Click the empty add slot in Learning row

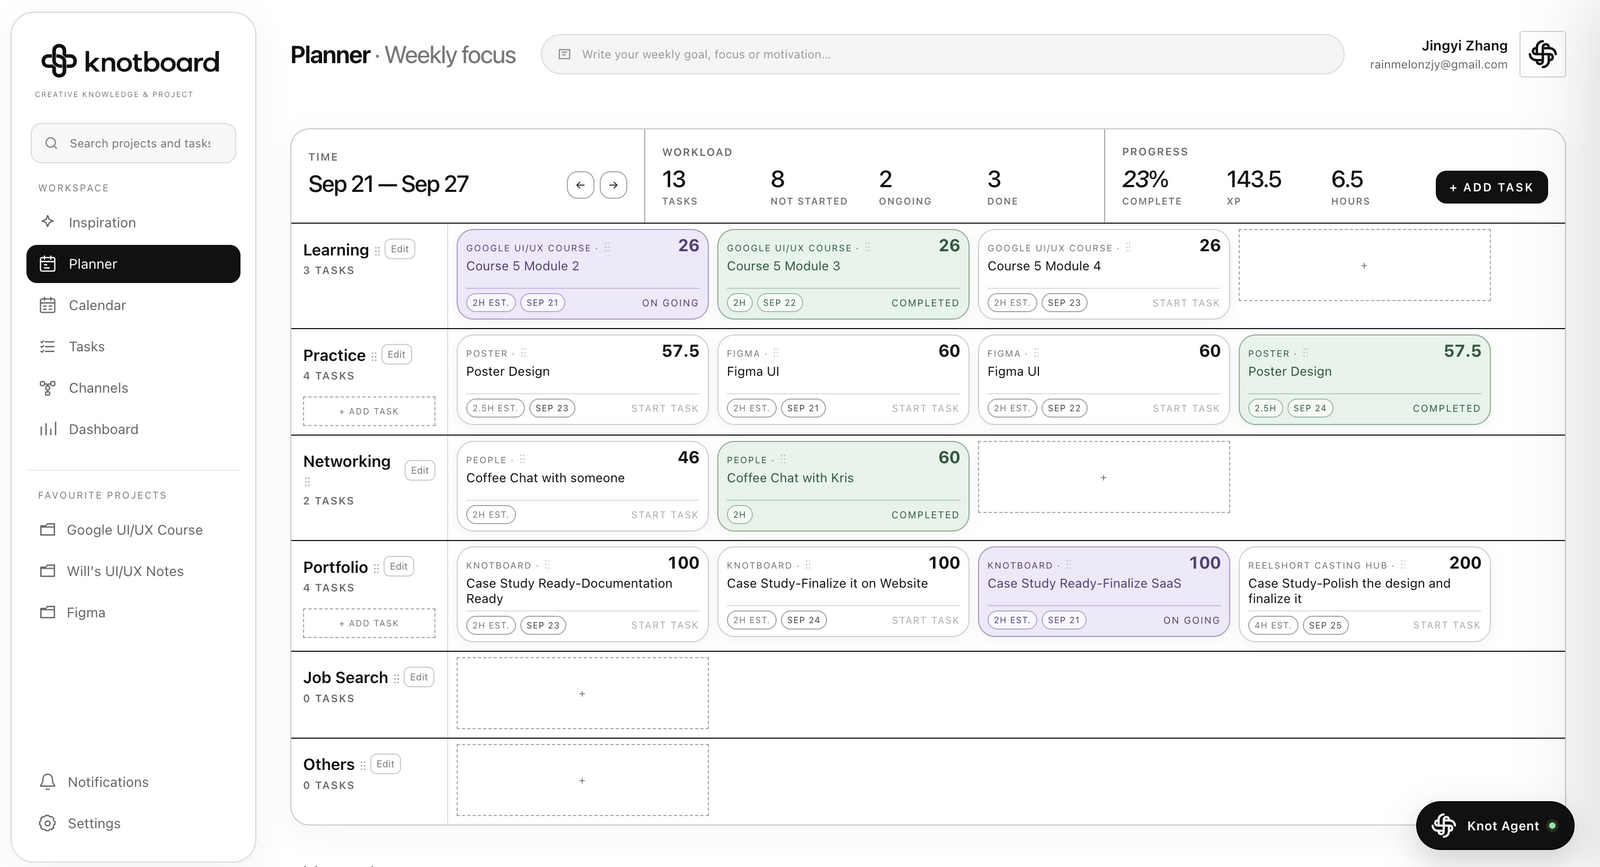click(x=1364, y=265)
